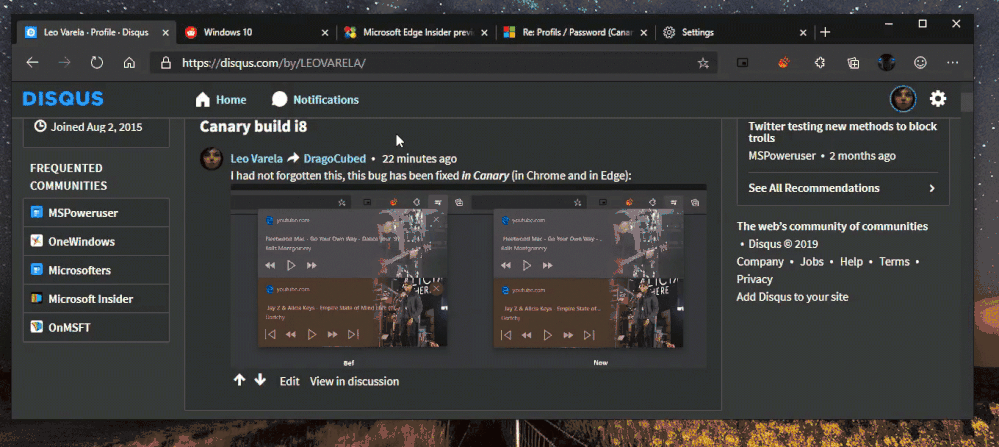Send feedback via the smiley icon
The height and width of the screenshot is (447, 999).
click(x=920, y=62)
